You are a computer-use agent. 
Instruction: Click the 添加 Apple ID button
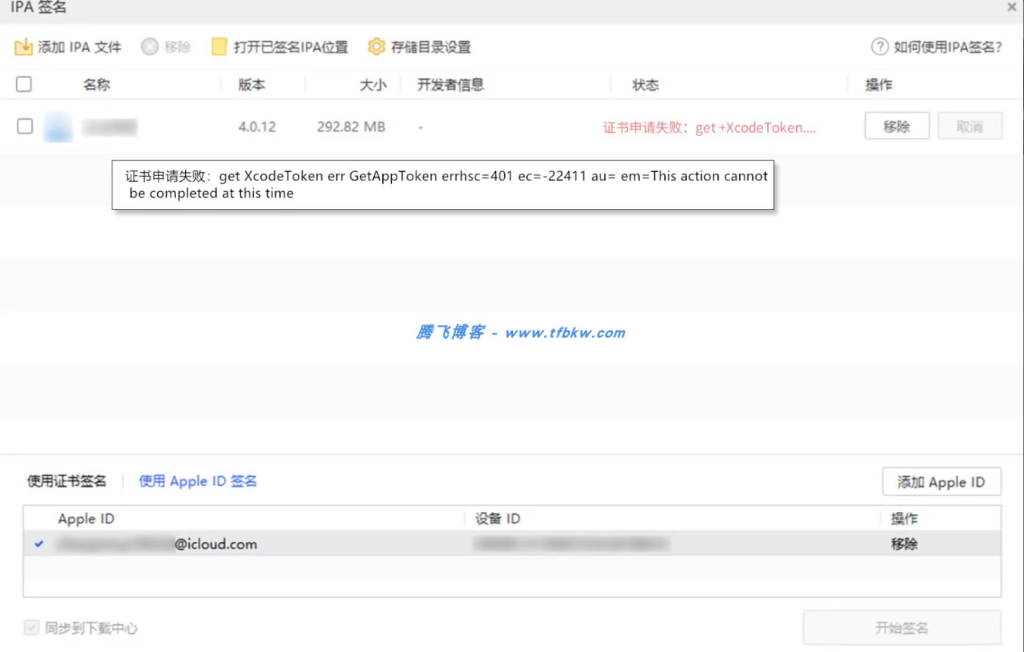[x=941, y=481]
